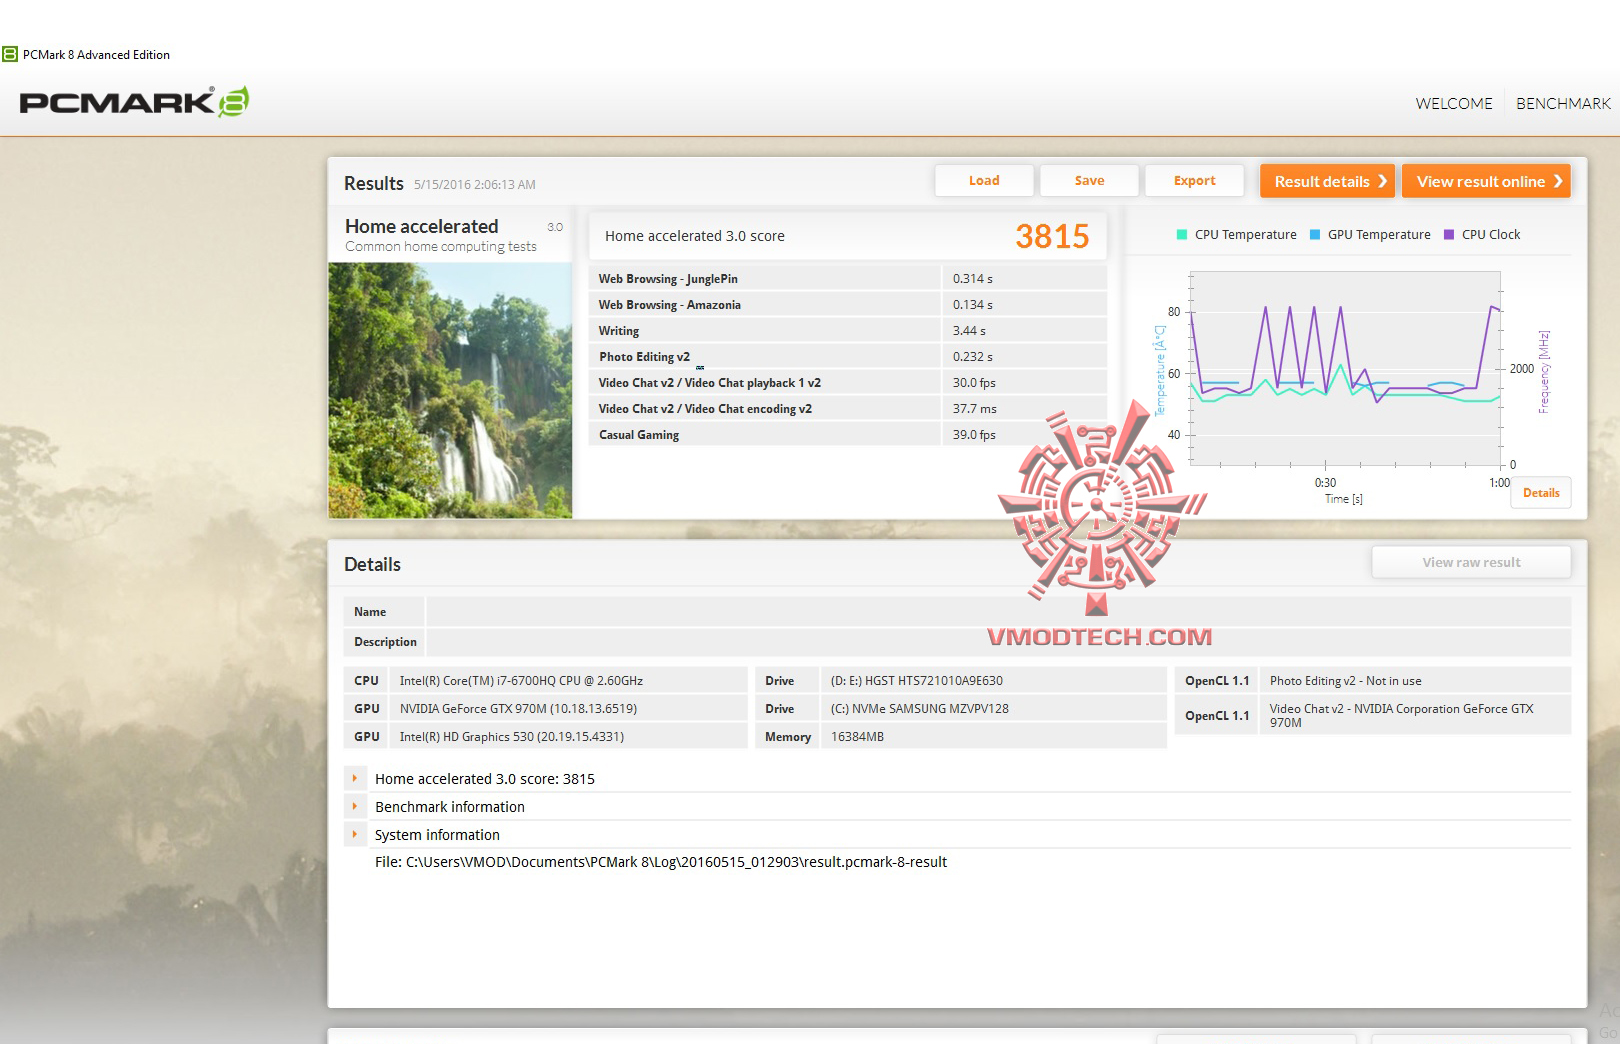The width and height of the screenshot is (1620, 1044).
Task: Click the temperature and clock chart
Action: 1346,368
